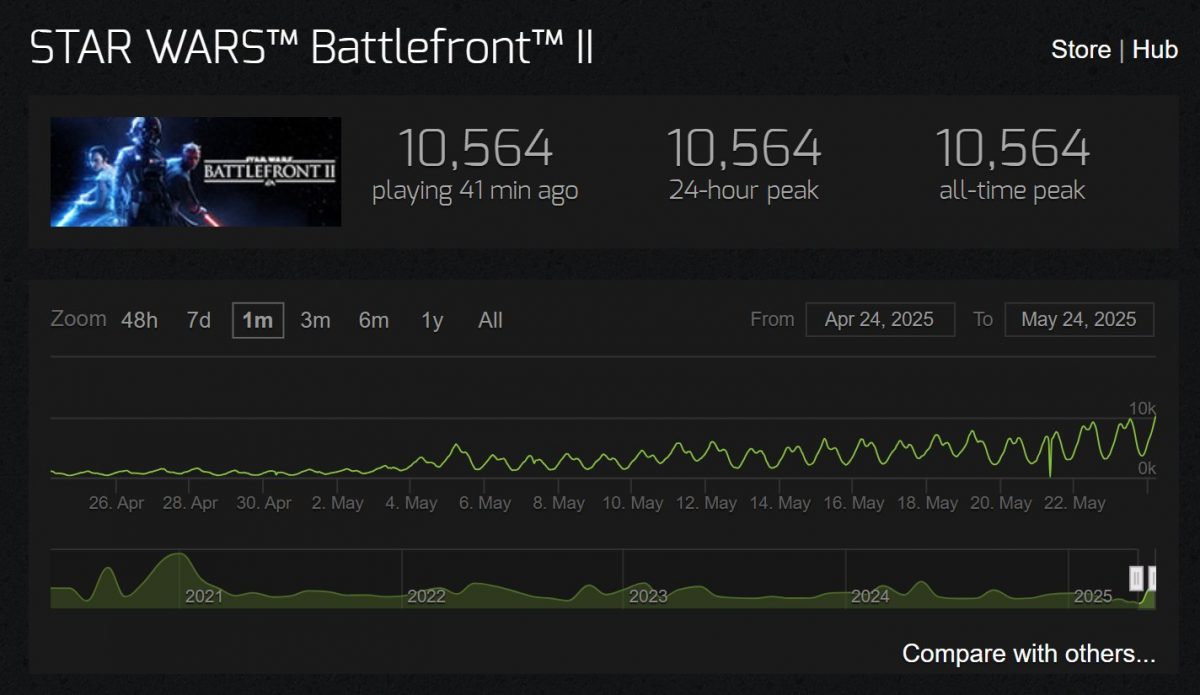Screen dimensions: 1200x695
Task: Click the 2021 area in navigator timeline
Action: pyautogui.click(x=204, y=597)
